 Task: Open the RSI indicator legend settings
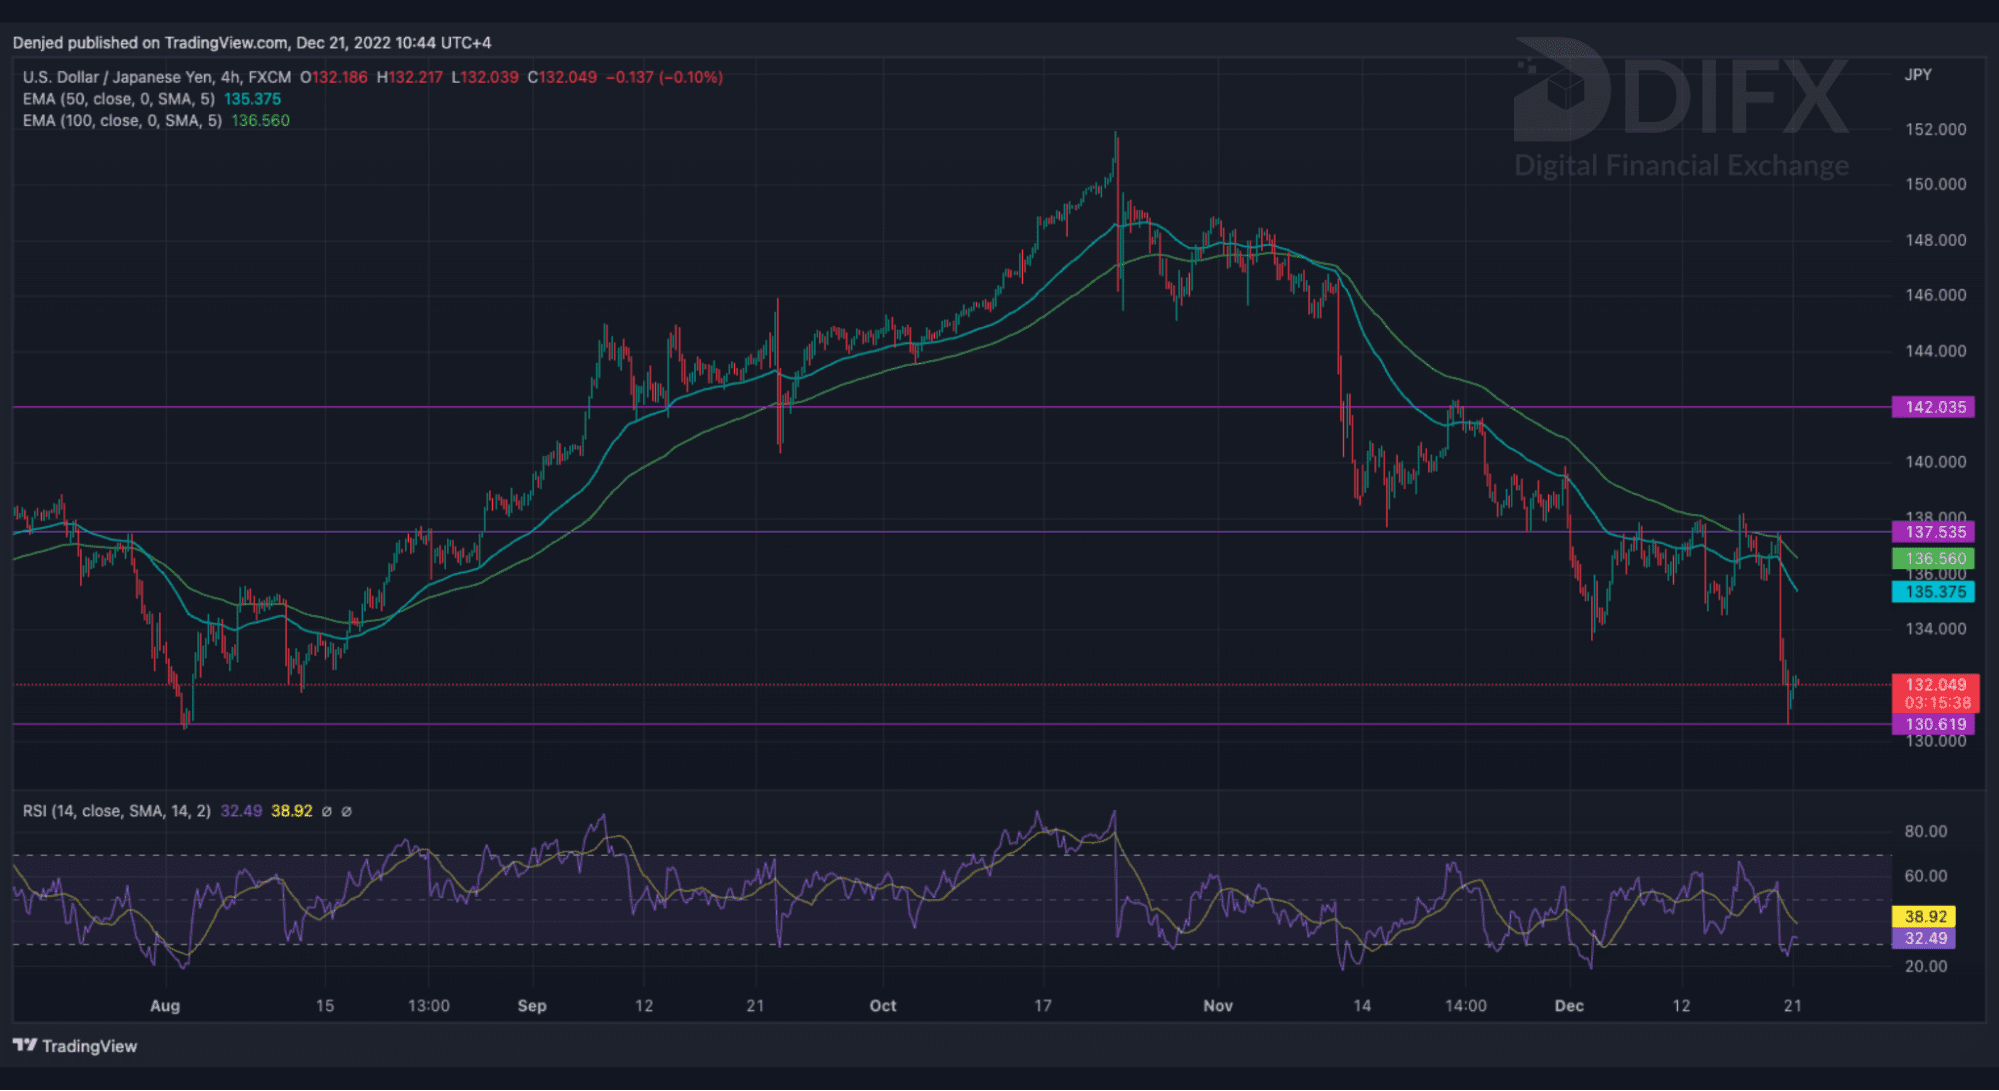coord(116,811)
